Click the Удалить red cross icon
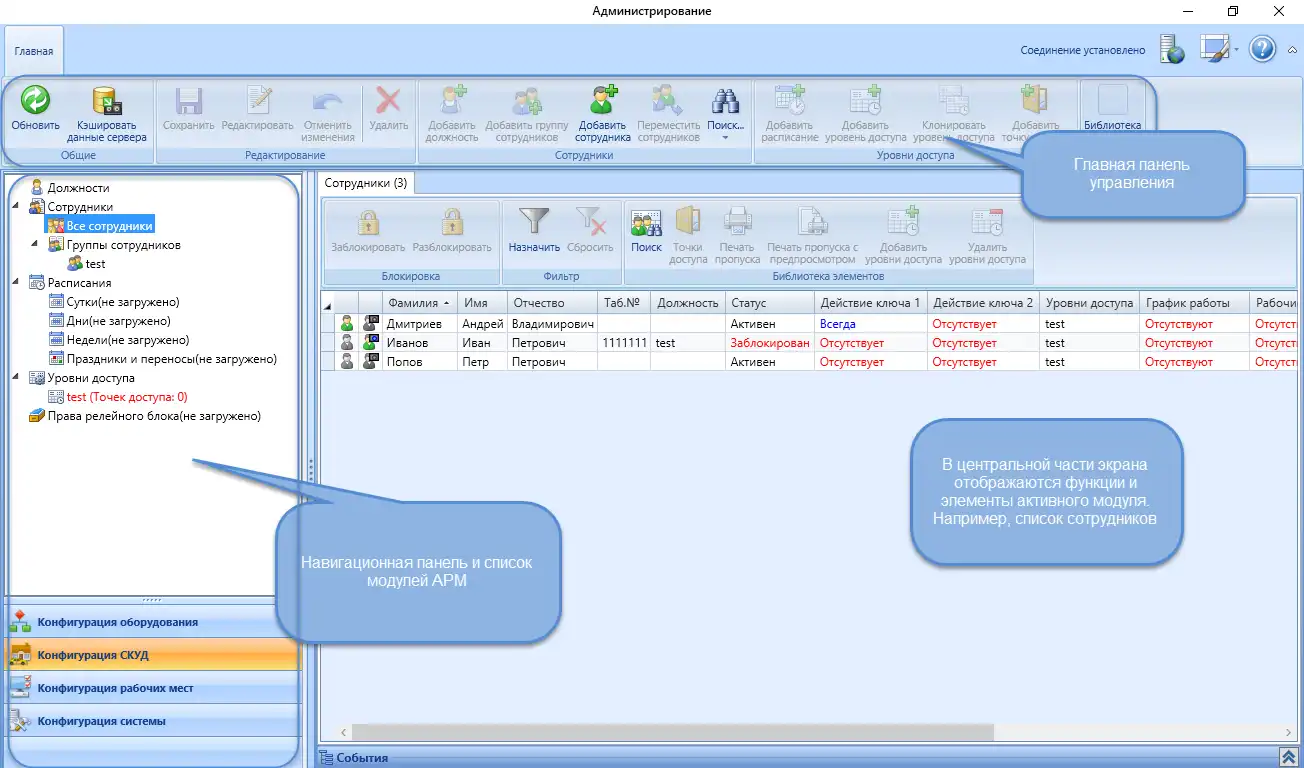This screenshot has height=768, width=1304. (388, 101)
